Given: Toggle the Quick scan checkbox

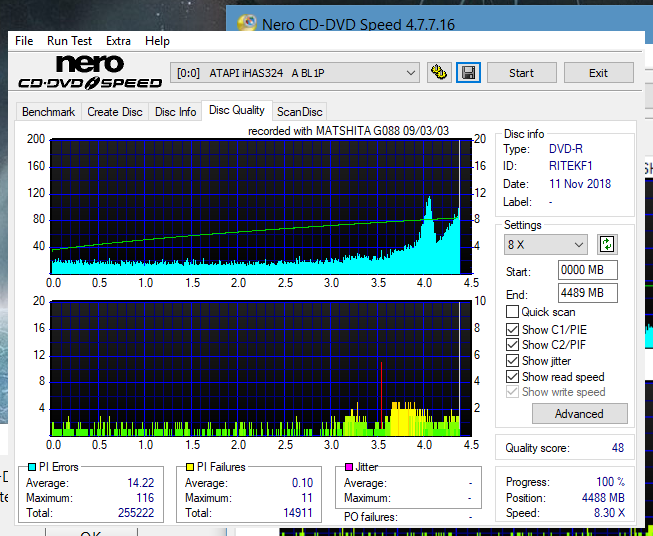Looking at the screenshot, I should (512, 312).
